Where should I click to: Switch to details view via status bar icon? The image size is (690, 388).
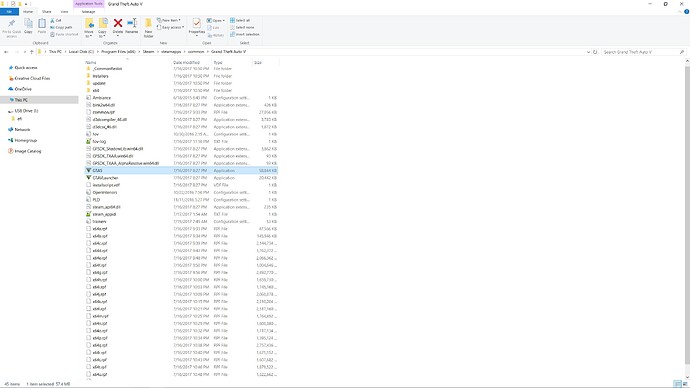pos(677,384)
